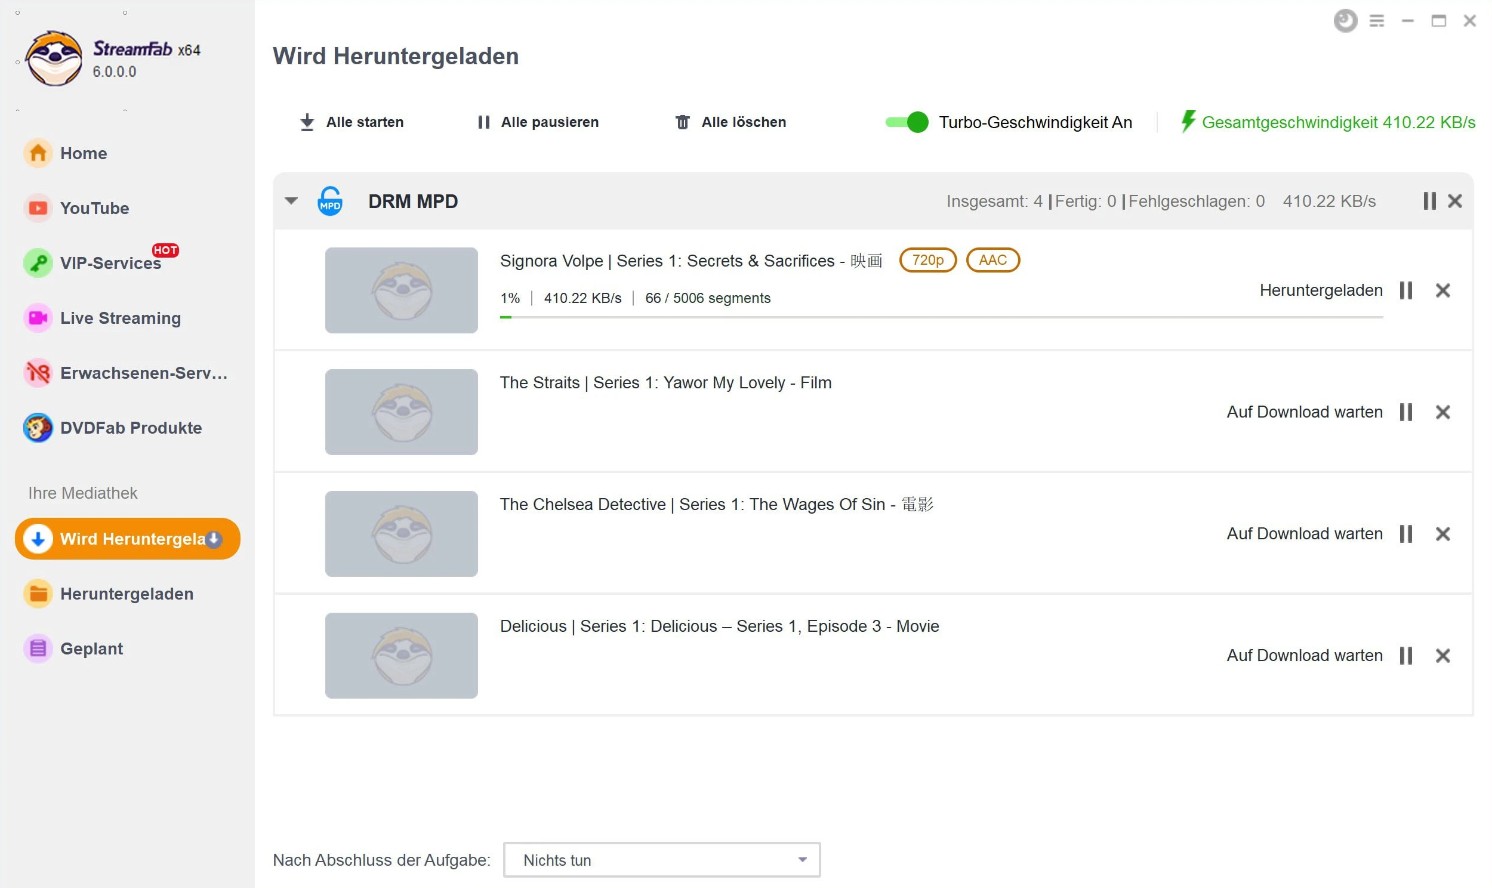Delete all tasks with Alle löschen
This screenshot has height=888, width=1492.
click(731, 122)
